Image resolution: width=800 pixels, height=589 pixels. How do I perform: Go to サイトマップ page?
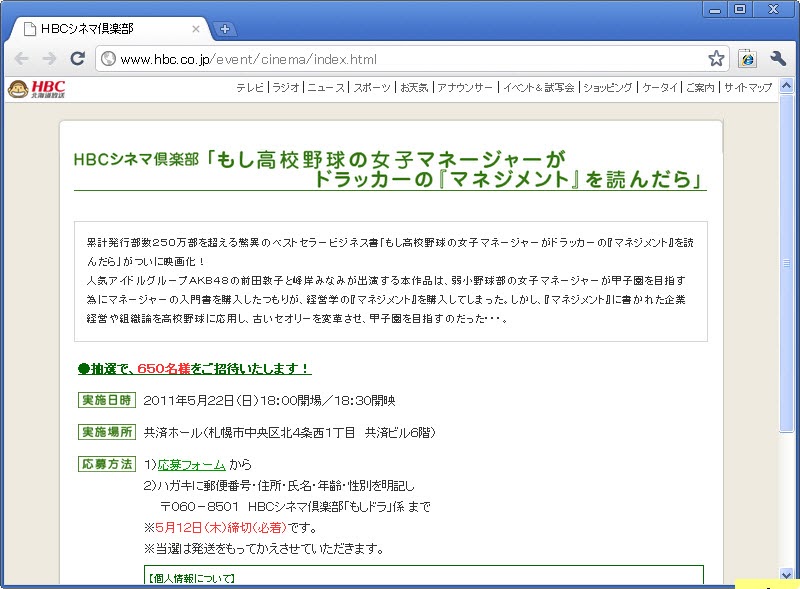748,87
